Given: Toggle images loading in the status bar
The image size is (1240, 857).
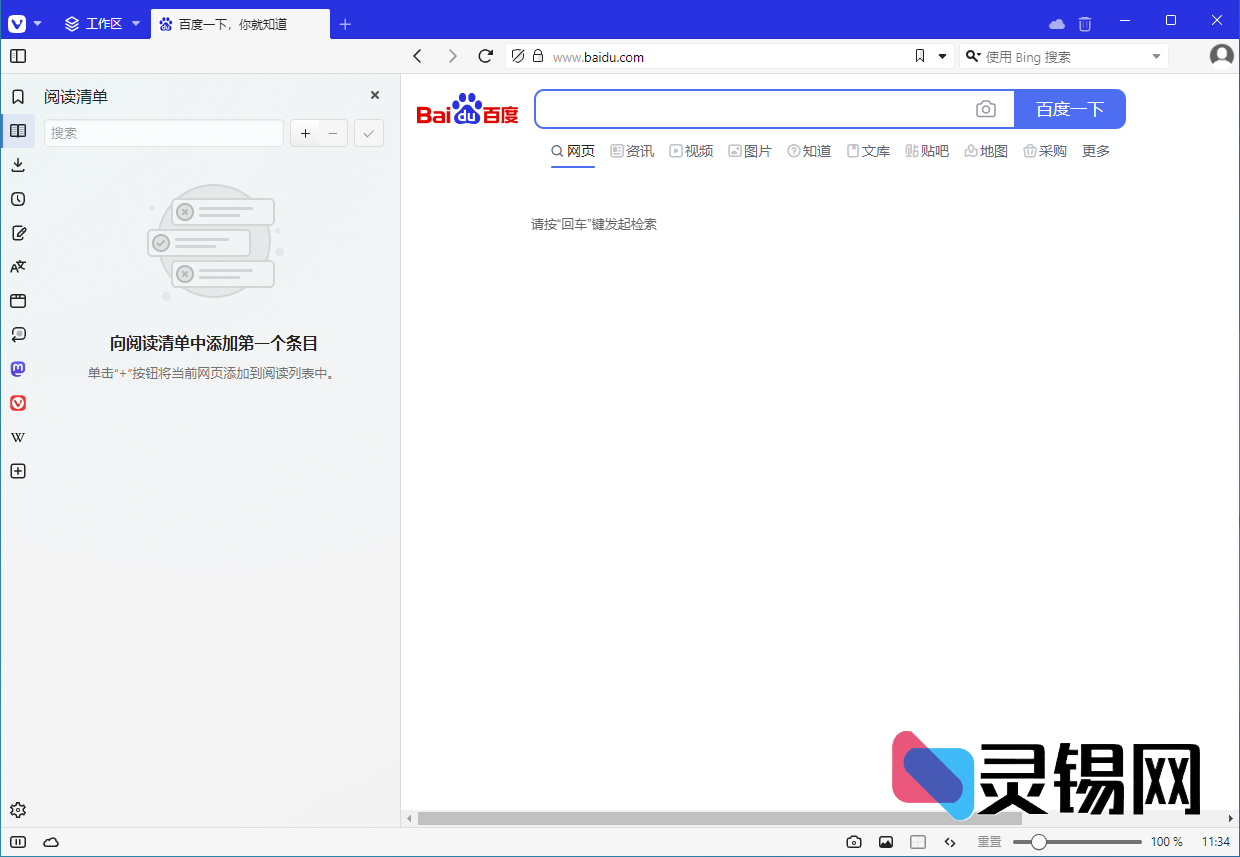Looking at the screenshot, I should click(x=885, y=841).
